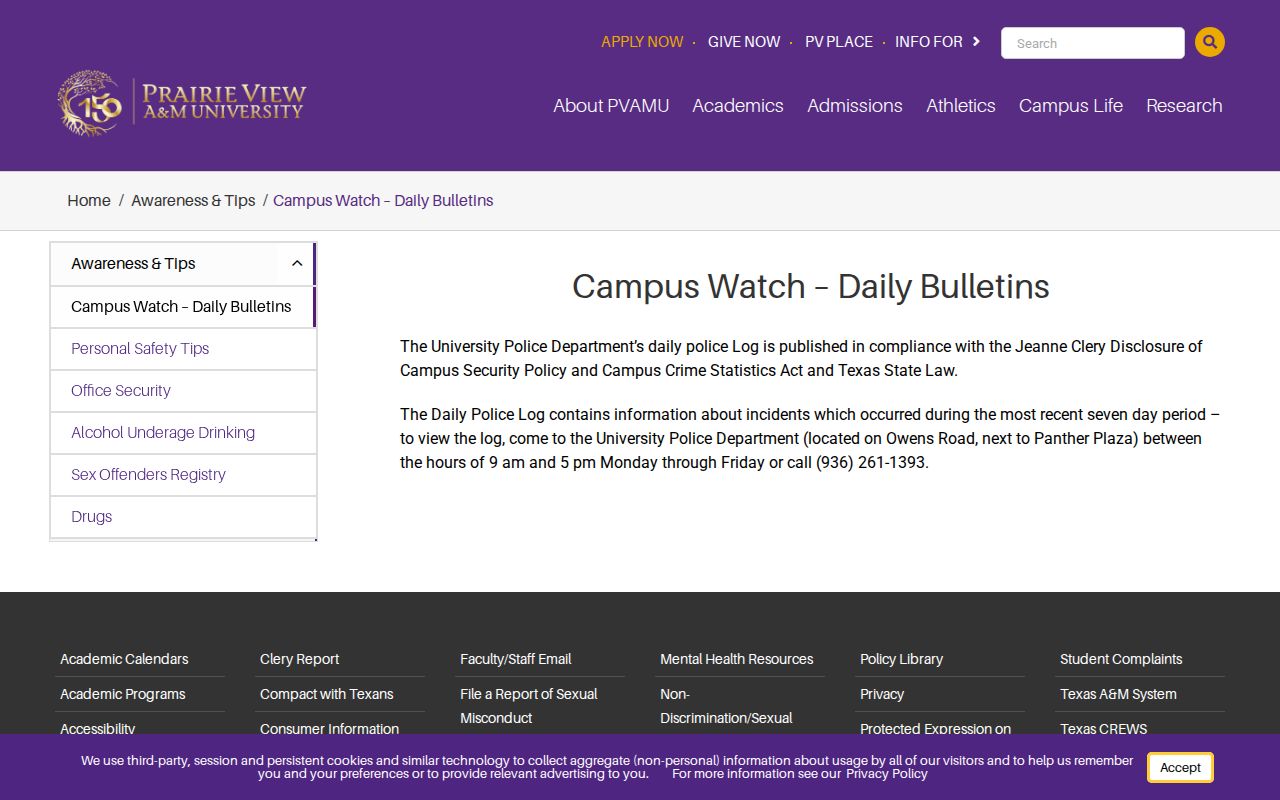
Task: Click the yellow search magnifier icon
Action: pos(1210,42)
